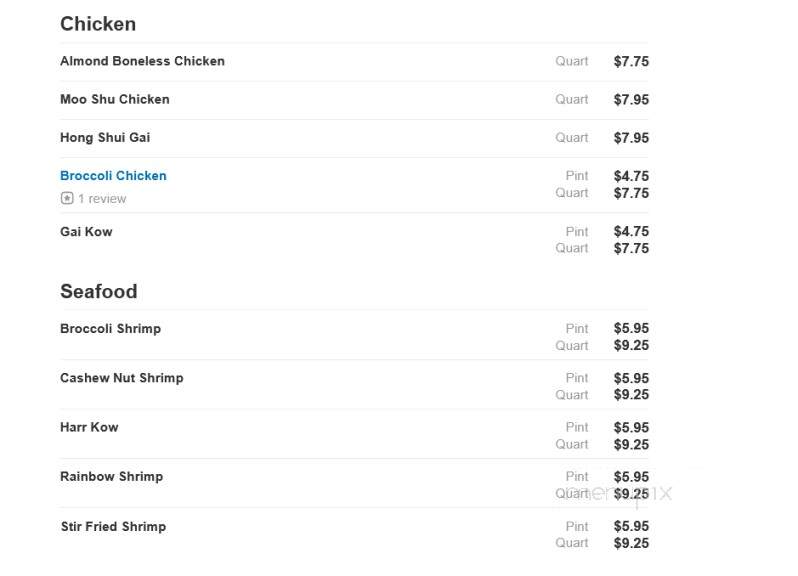Click the Chicken section heading

(x=98, y=24)
